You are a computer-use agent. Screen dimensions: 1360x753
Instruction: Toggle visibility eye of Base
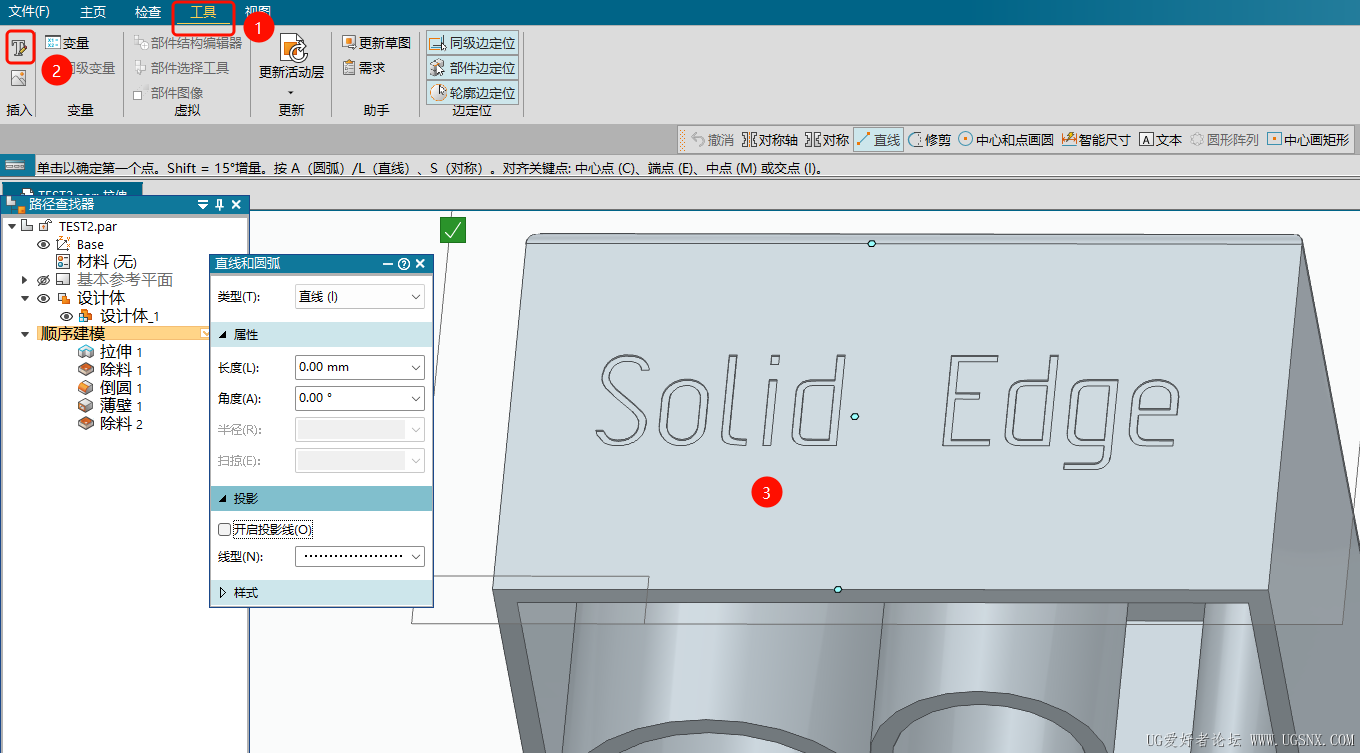tap(43, 244)
